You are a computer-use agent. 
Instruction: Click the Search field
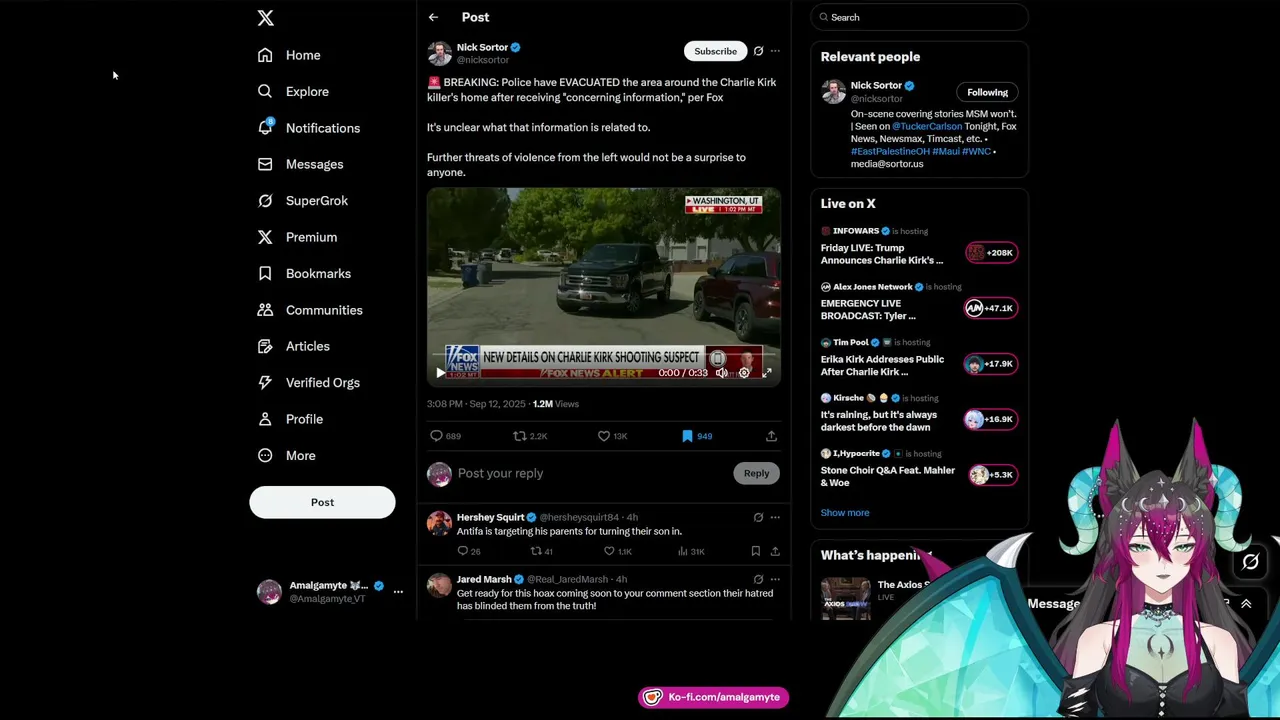click(920, 17)
